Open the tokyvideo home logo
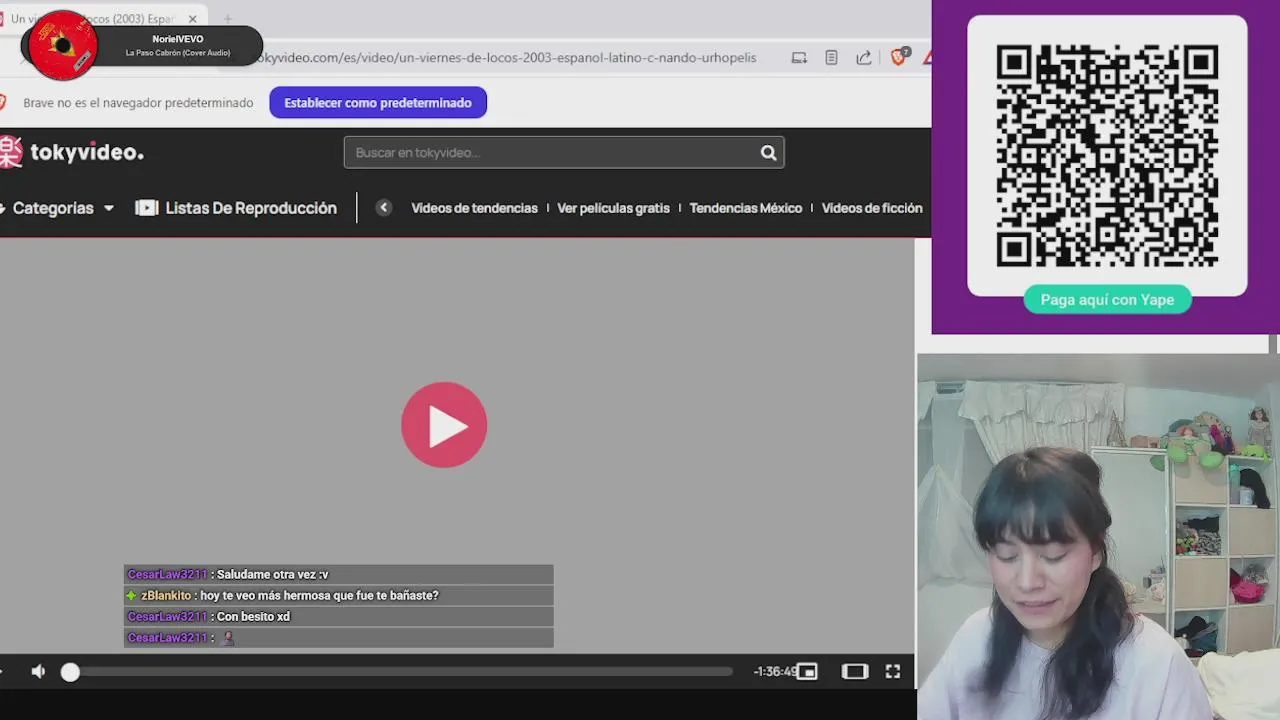Viewport: 1280px width, 720px height. pyautogui.click(x=72, y=152)
